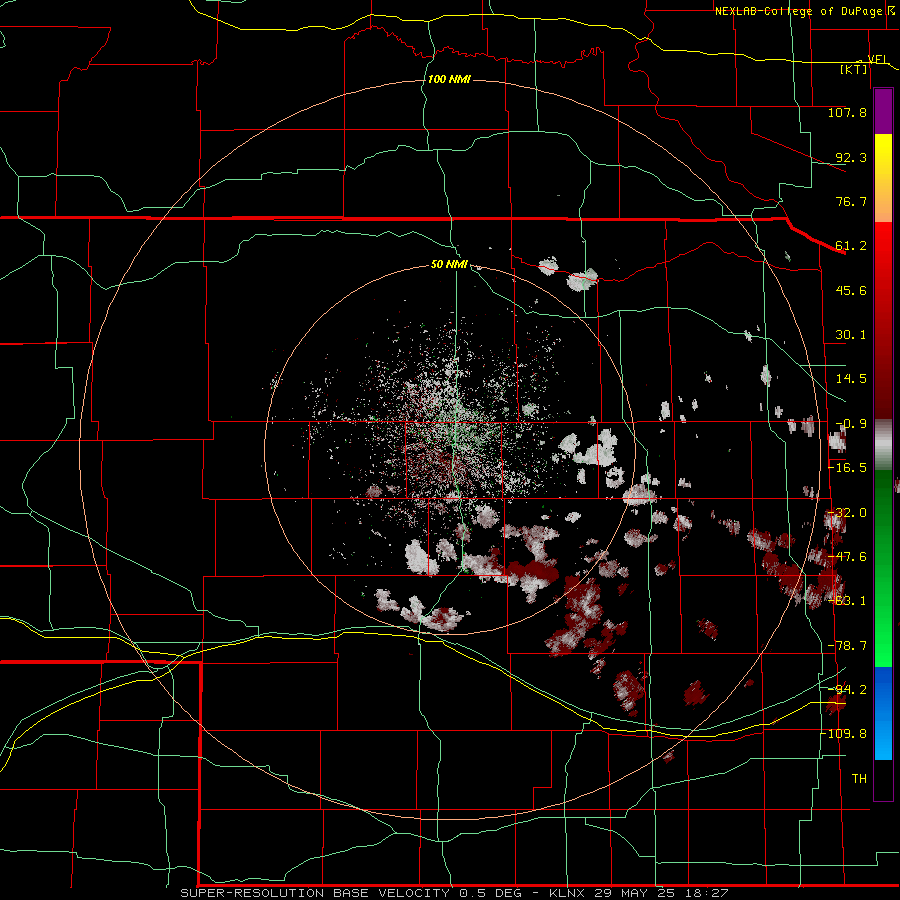
Task: Click the -78.7 value on the velocity scale
Action: 847,646
